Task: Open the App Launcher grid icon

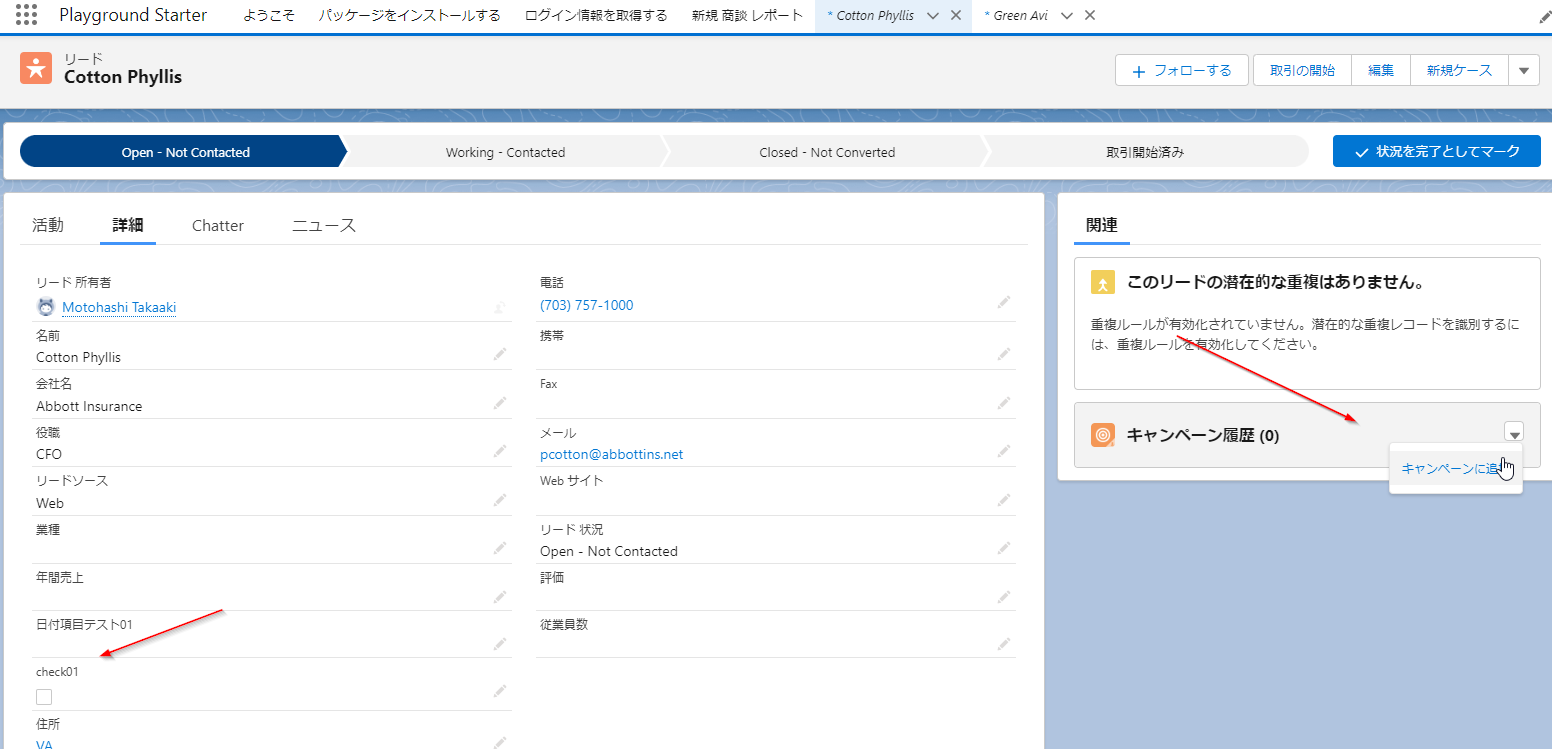Action: pos(27,15)
